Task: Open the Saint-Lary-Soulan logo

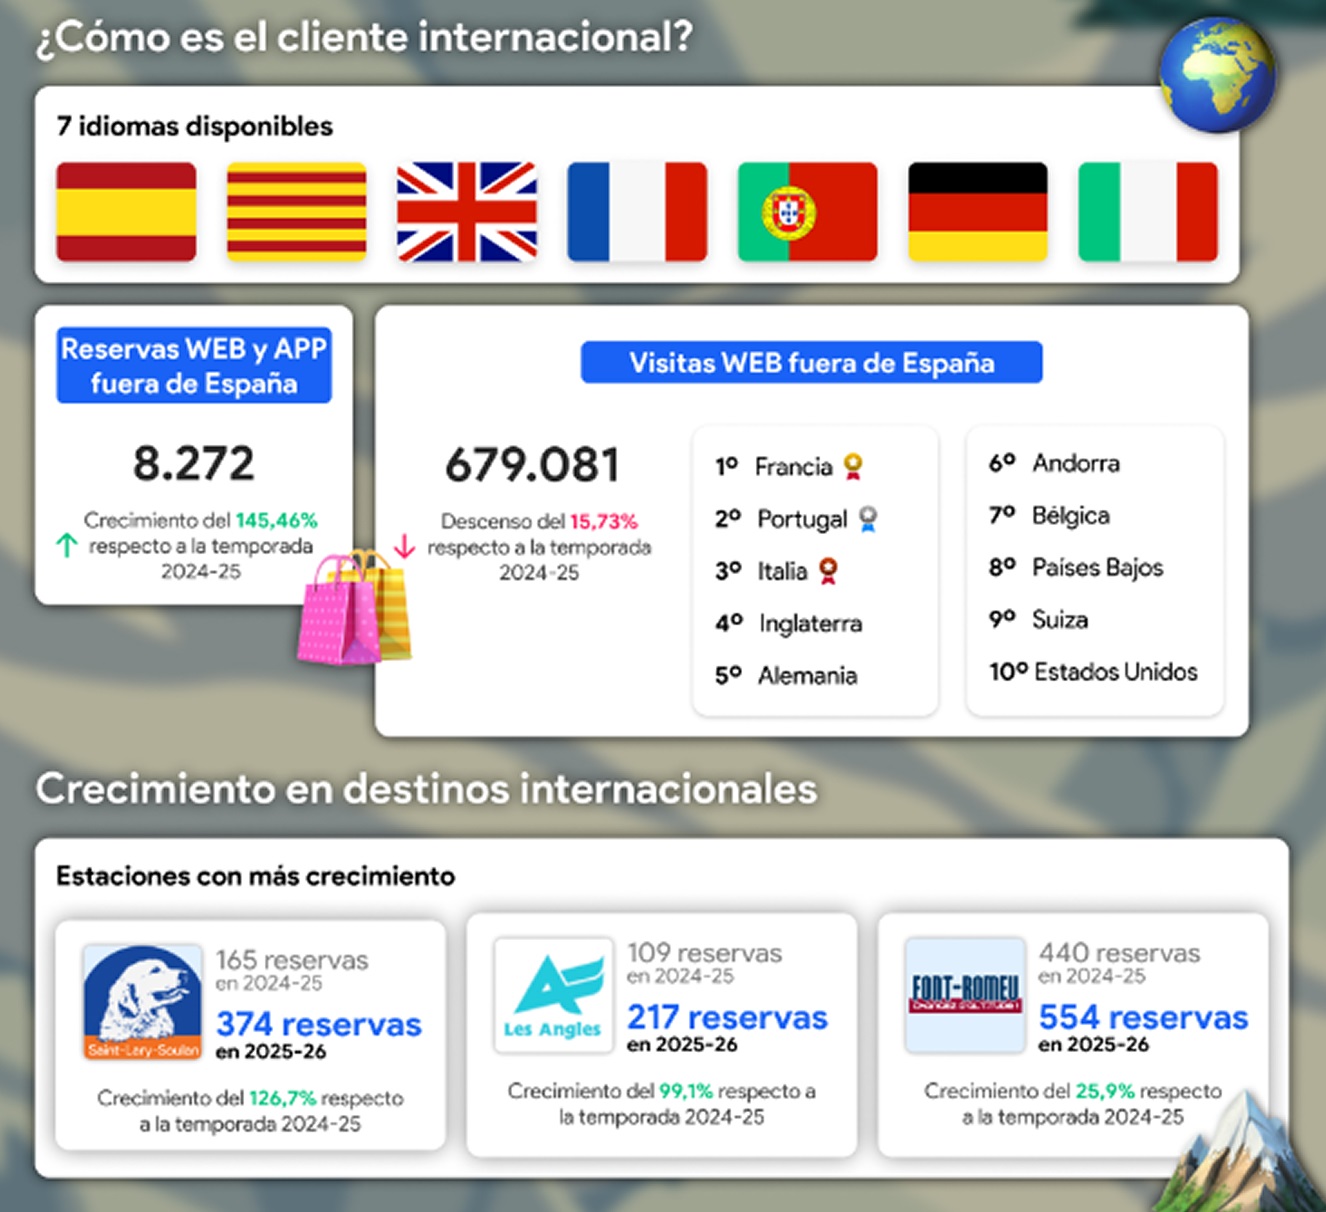Action: click(x=143, y=1002)
